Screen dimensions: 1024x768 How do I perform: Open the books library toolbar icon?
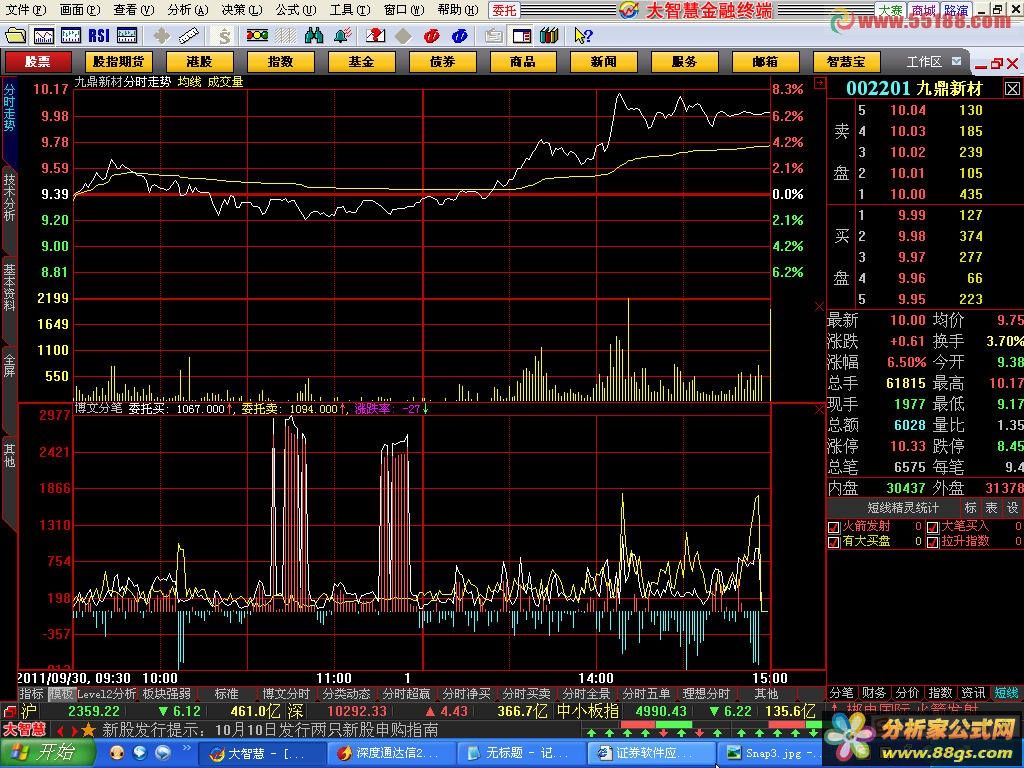click(x=548, y=36)
